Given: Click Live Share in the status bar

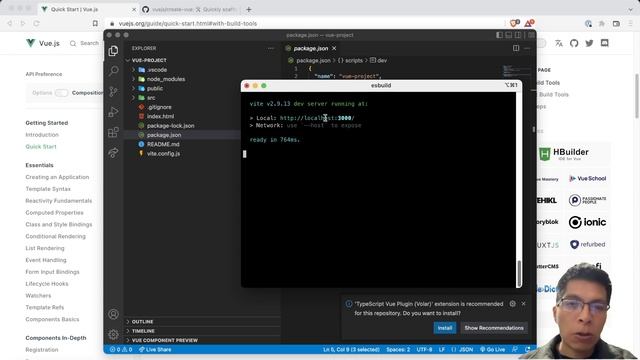Looking at the screenshot, I should pyautogui.click(x=155, y=349).
